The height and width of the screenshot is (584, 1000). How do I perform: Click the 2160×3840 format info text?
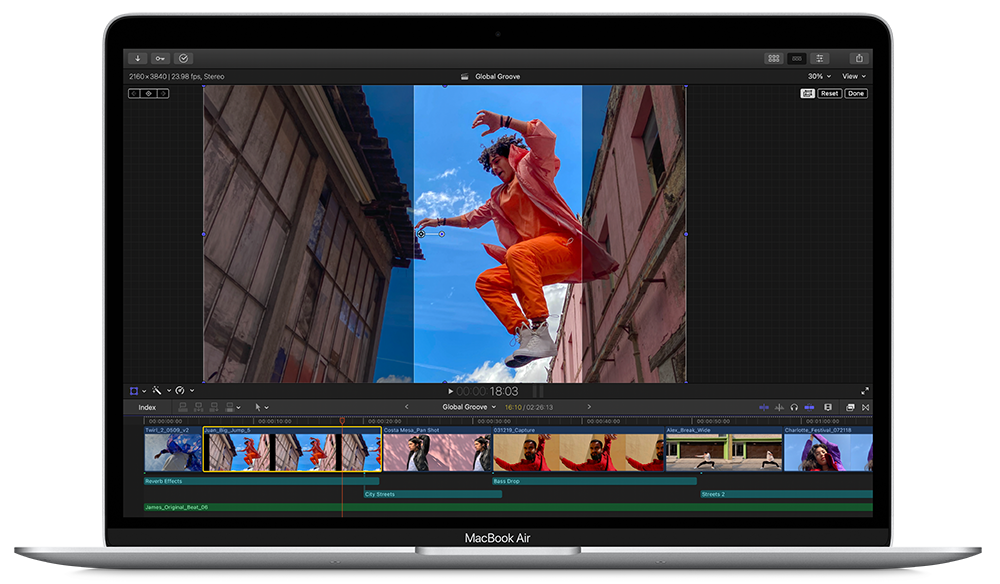(x=177, y=77)
